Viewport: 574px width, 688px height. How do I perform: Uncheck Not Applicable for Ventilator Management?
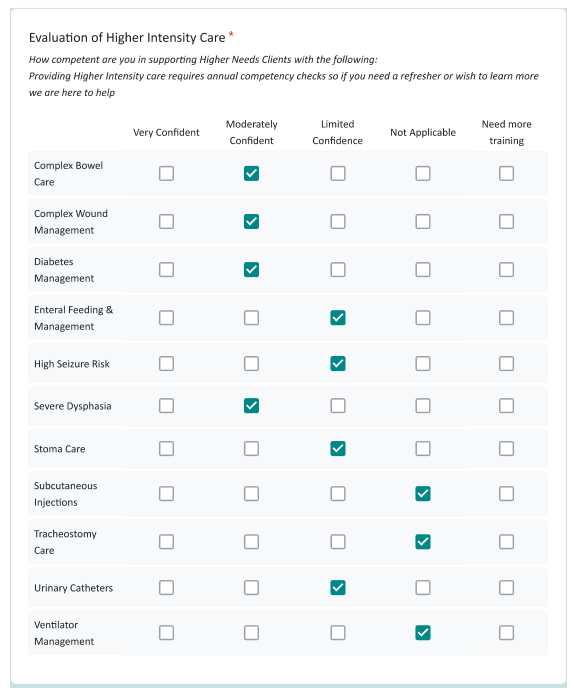423,633
